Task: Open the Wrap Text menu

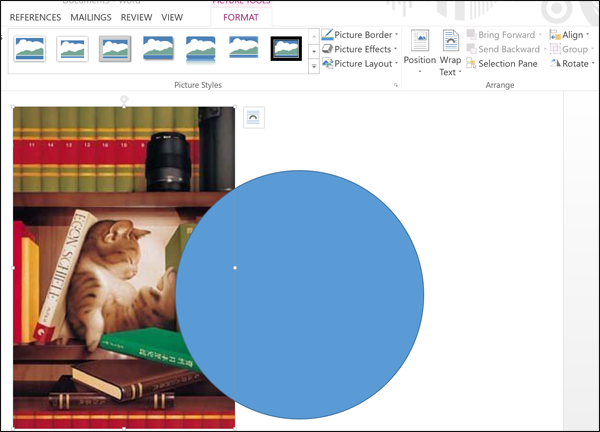Action: point(450,53)
